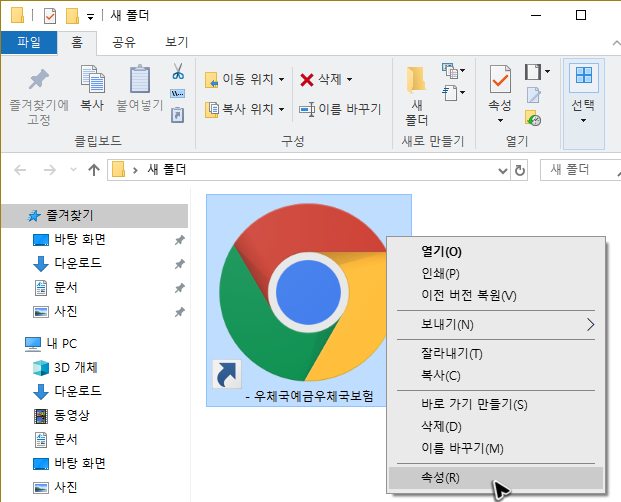The image size is (621, 502).
Task: Click the Edit icon in 열기 group
Action: click(533, 95)
